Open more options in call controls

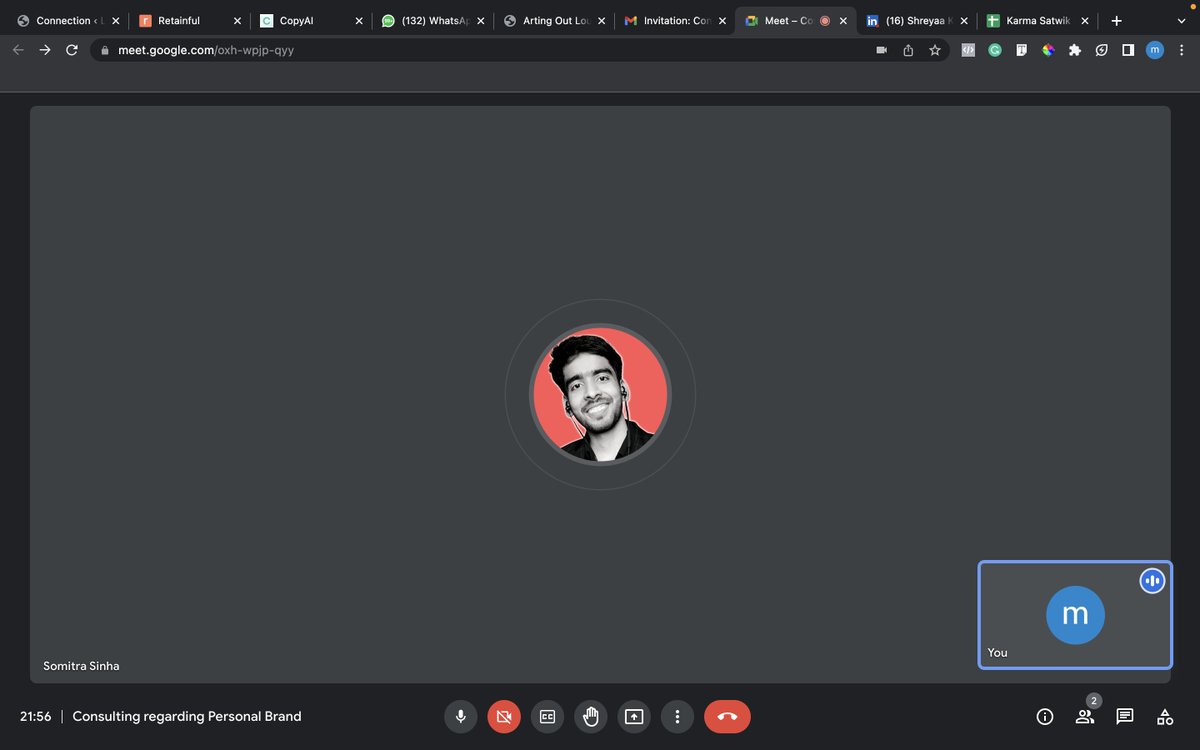(677, 716)
